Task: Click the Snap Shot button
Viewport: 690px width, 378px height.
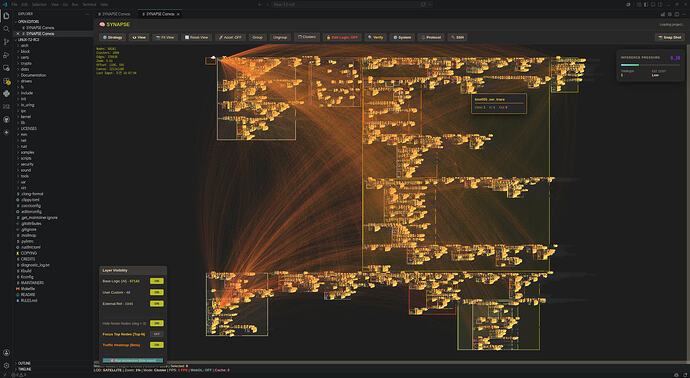Action: coord(670,37)
